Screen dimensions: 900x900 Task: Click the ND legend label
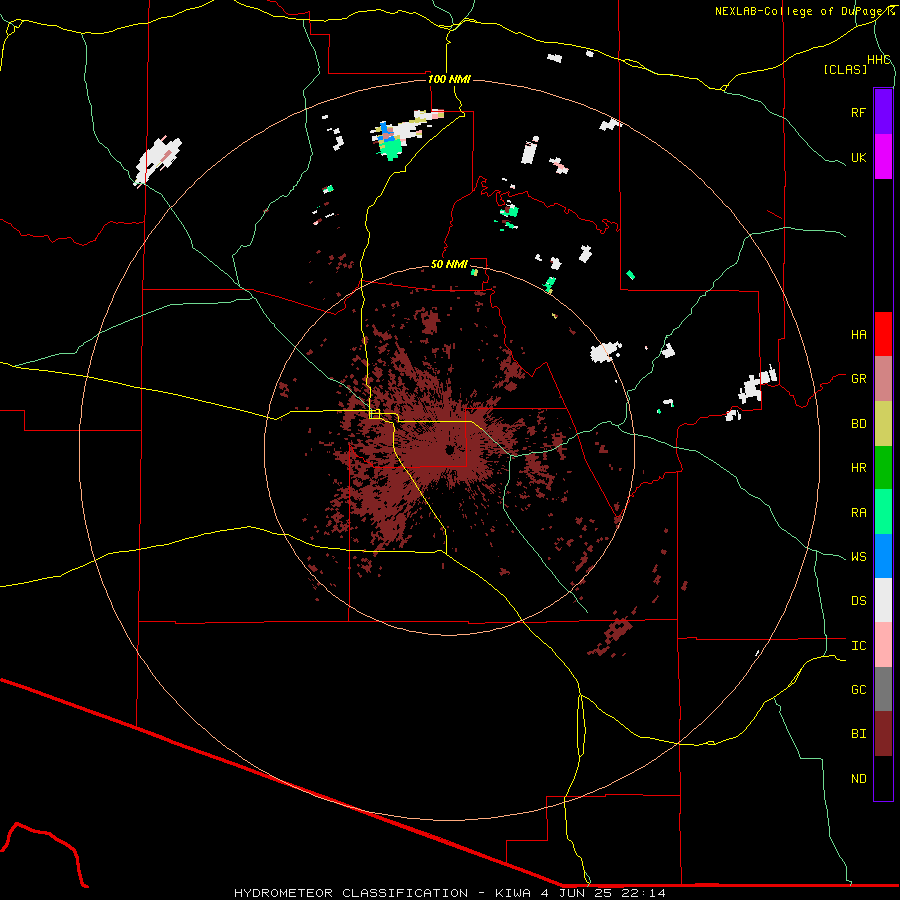[x=858, y=778]
